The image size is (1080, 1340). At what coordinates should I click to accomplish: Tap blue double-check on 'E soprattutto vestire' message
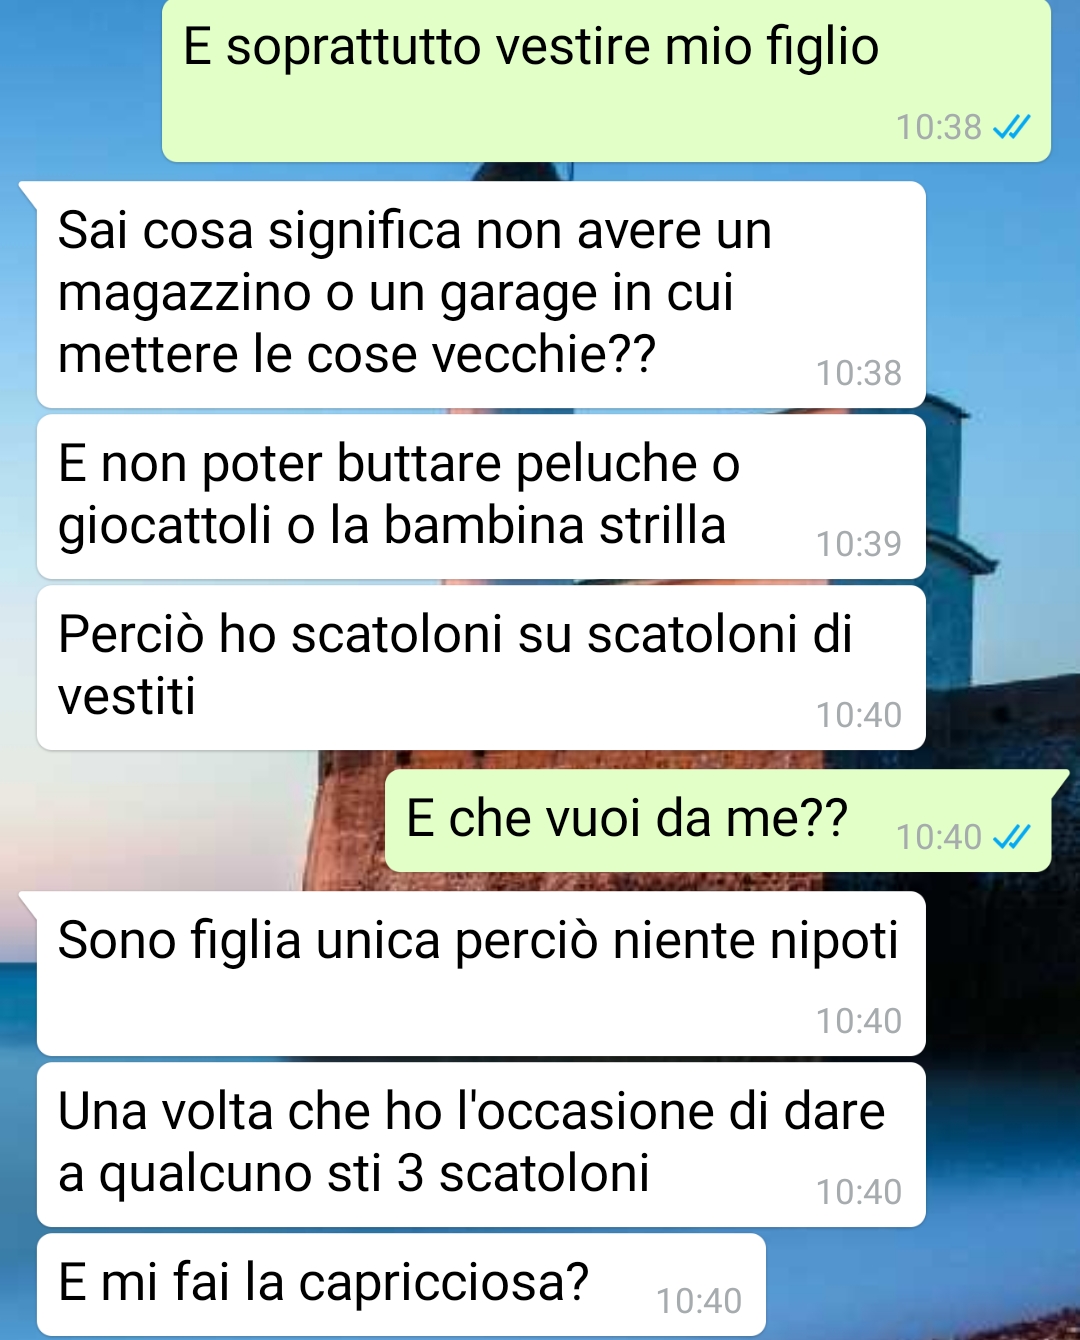(x=1011, y=127)
